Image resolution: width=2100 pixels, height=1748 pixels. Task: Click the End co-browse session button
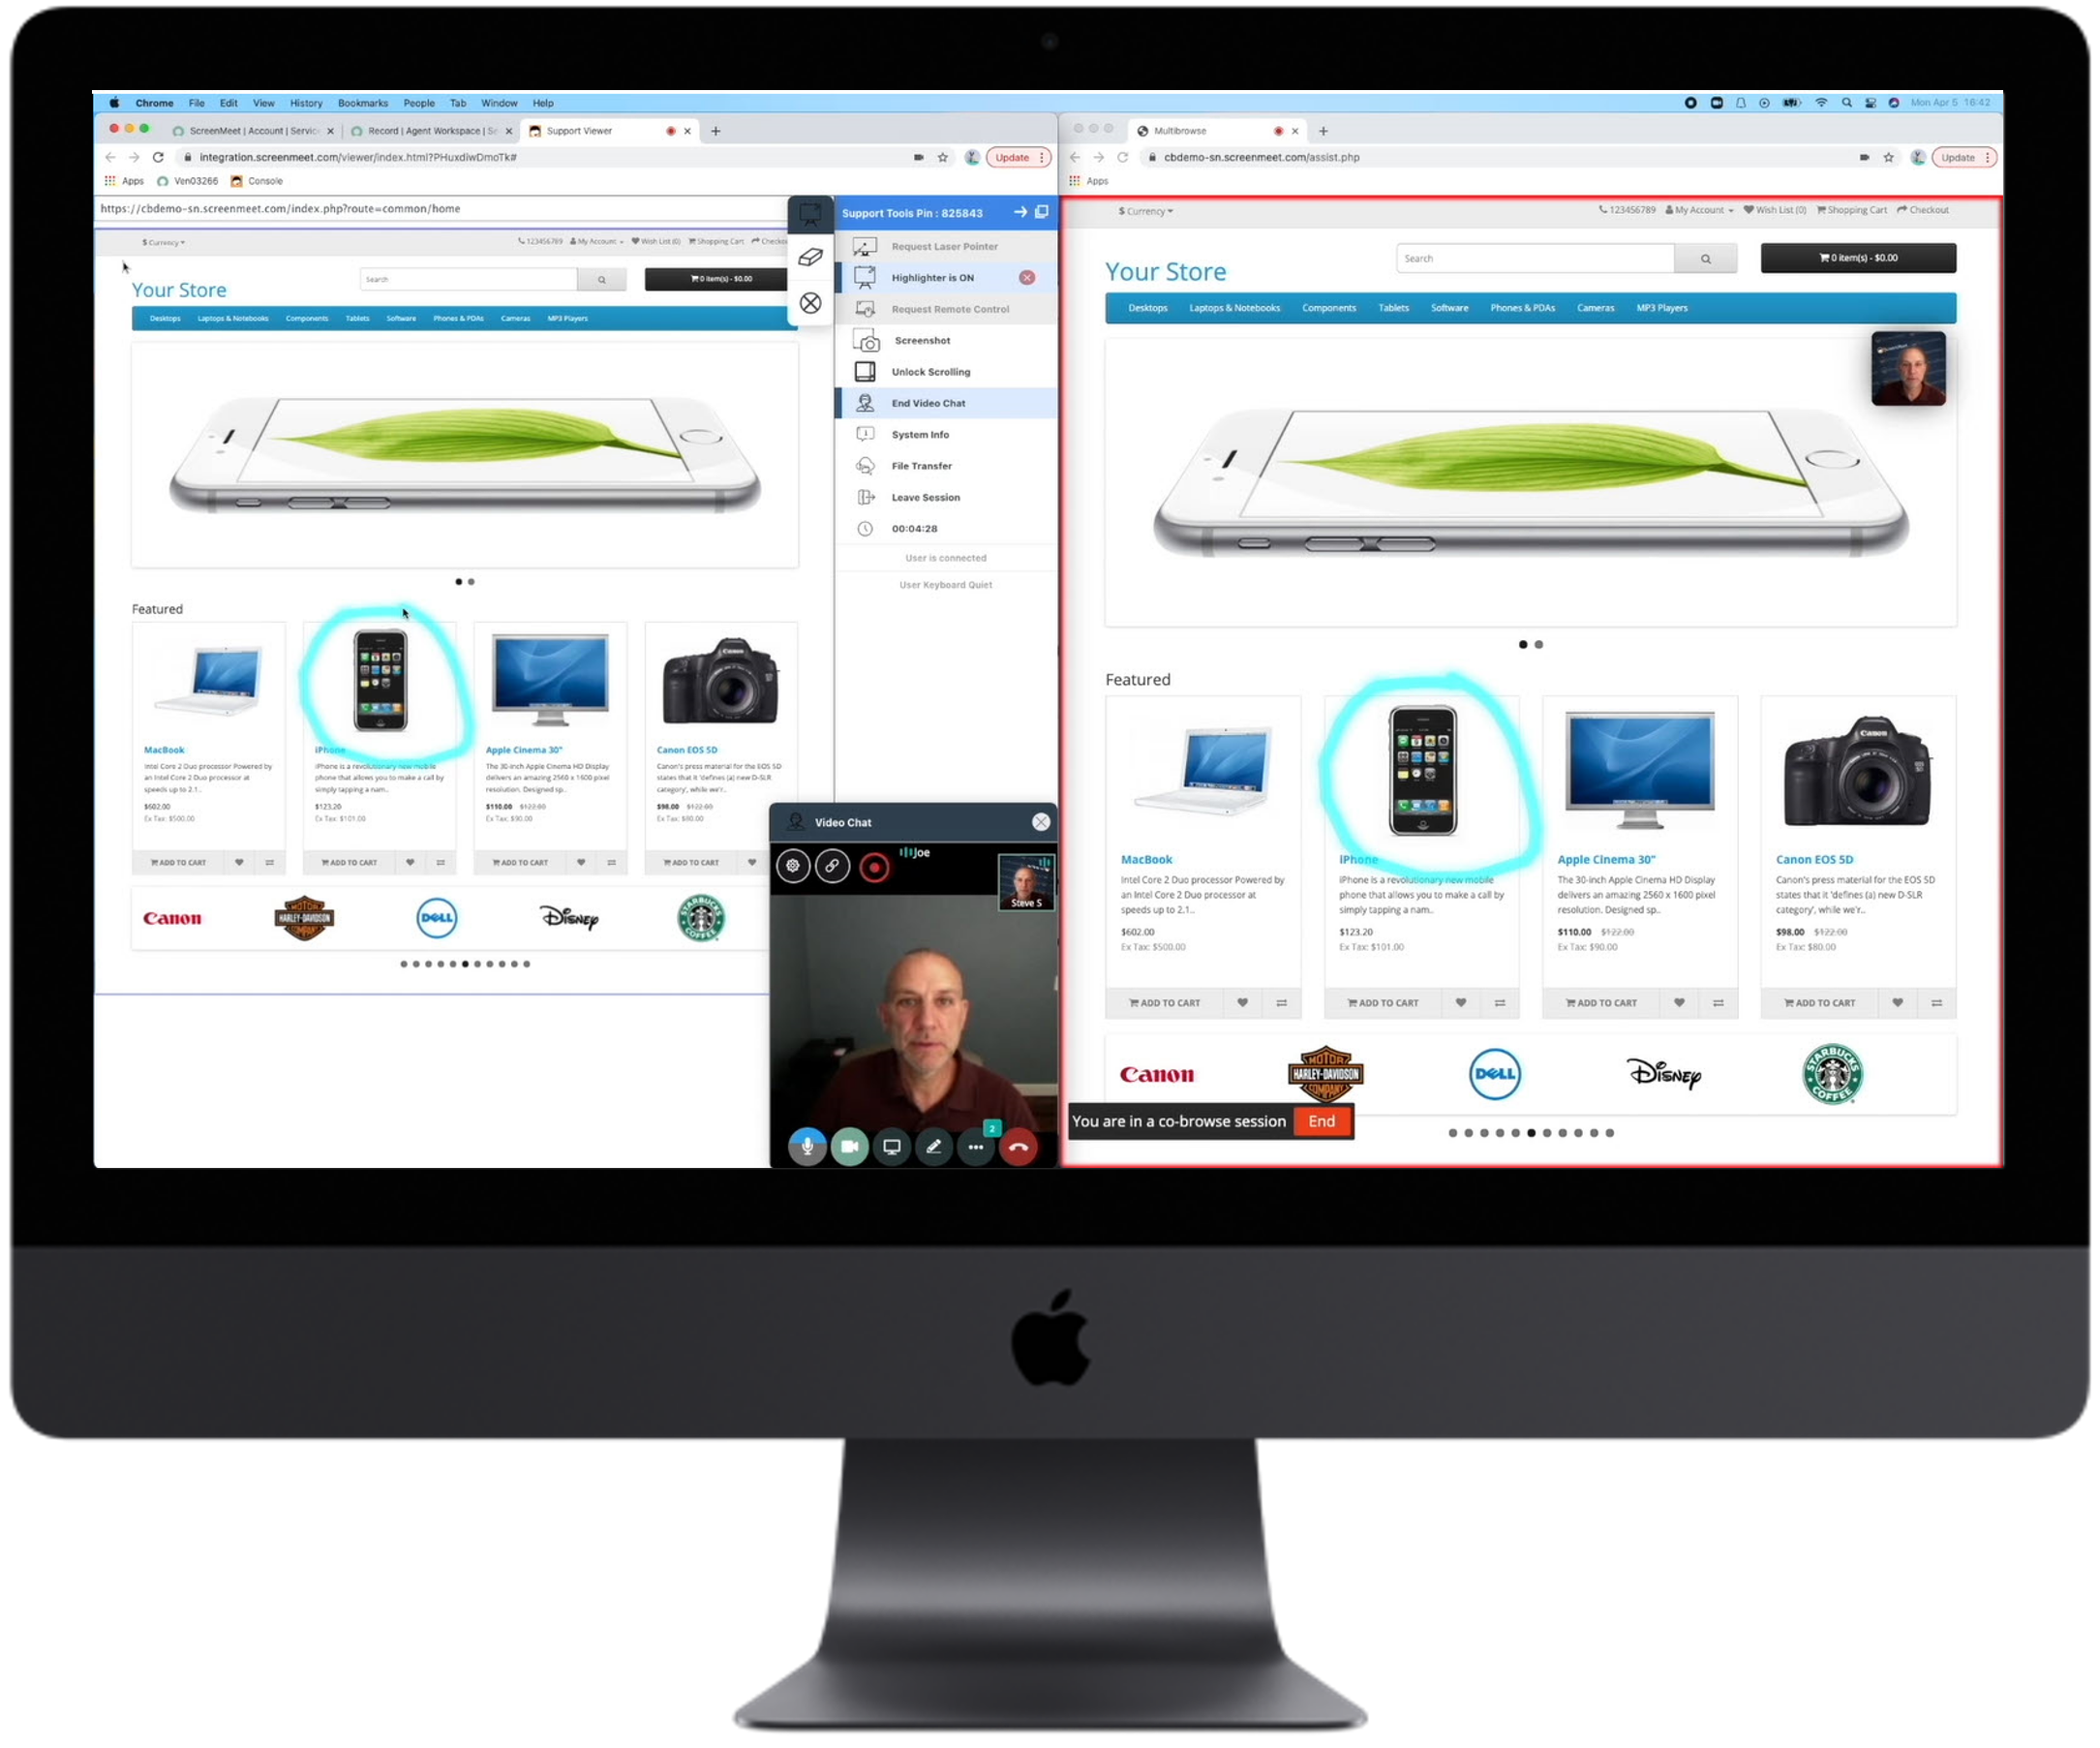pyautogui.click(x=1321, y=1119)
